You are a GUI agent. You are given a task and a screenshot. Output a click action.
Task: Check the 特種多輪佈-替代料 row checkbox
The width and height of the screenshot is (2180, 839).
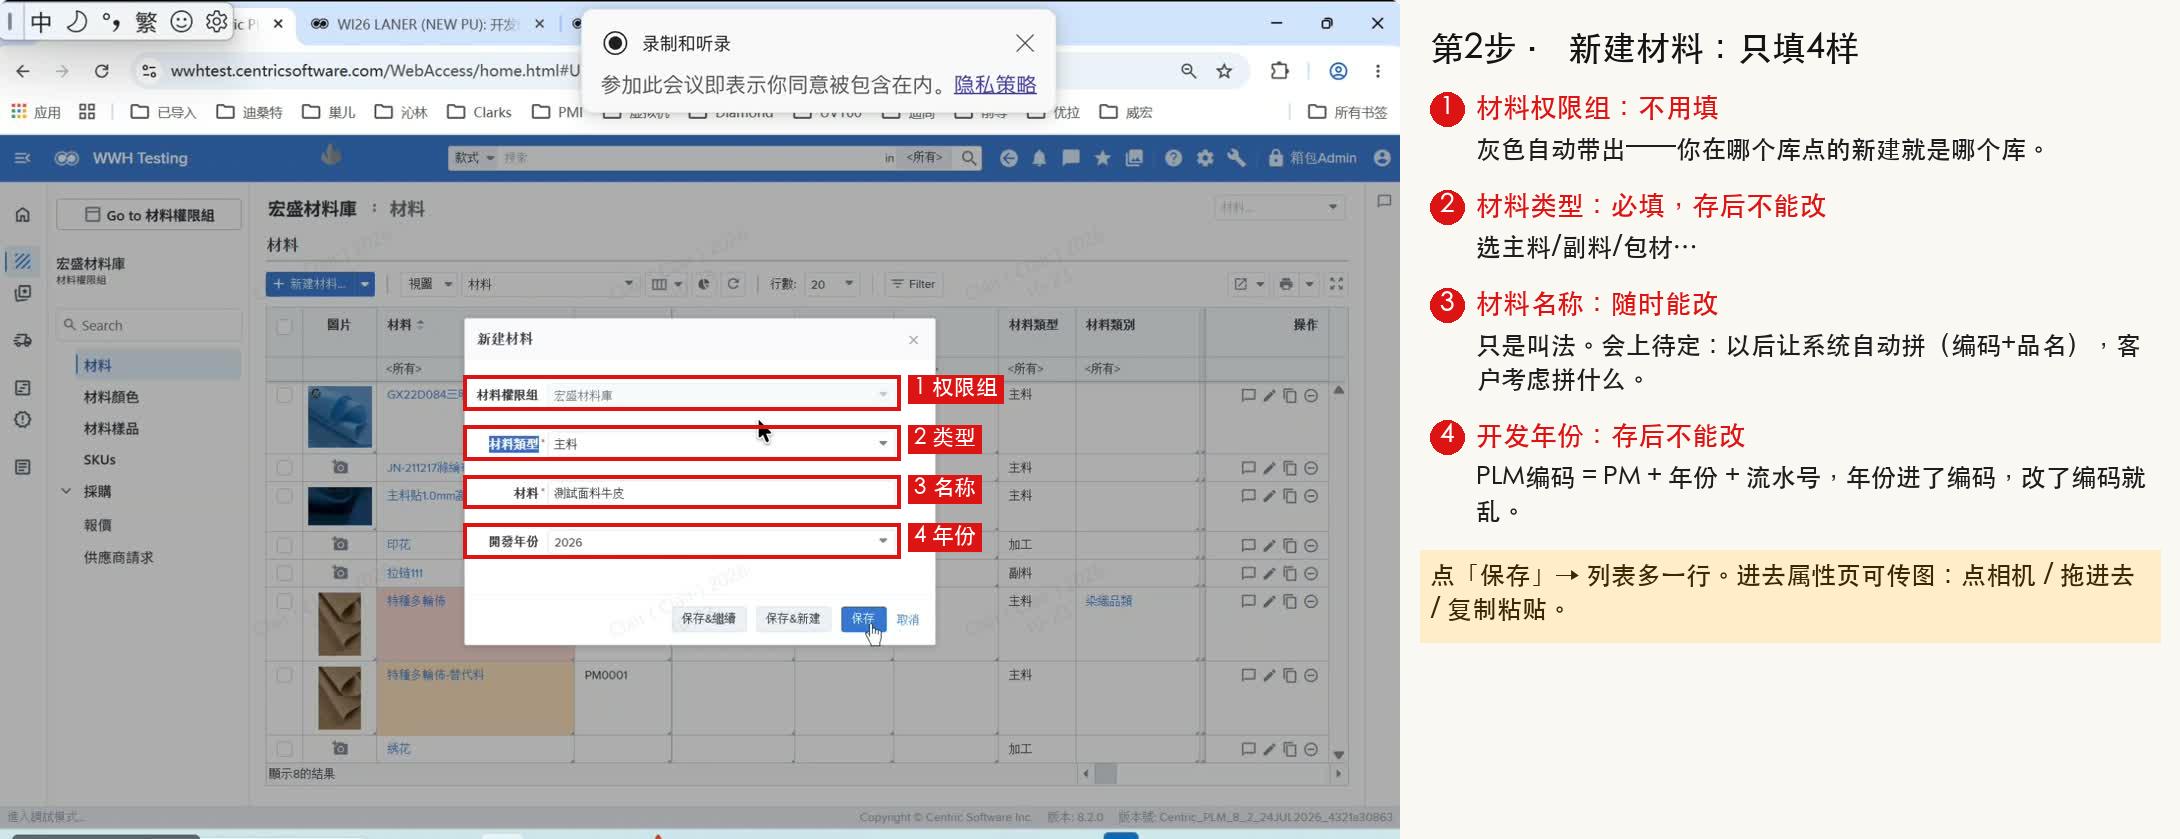click(x=284, y=675)
